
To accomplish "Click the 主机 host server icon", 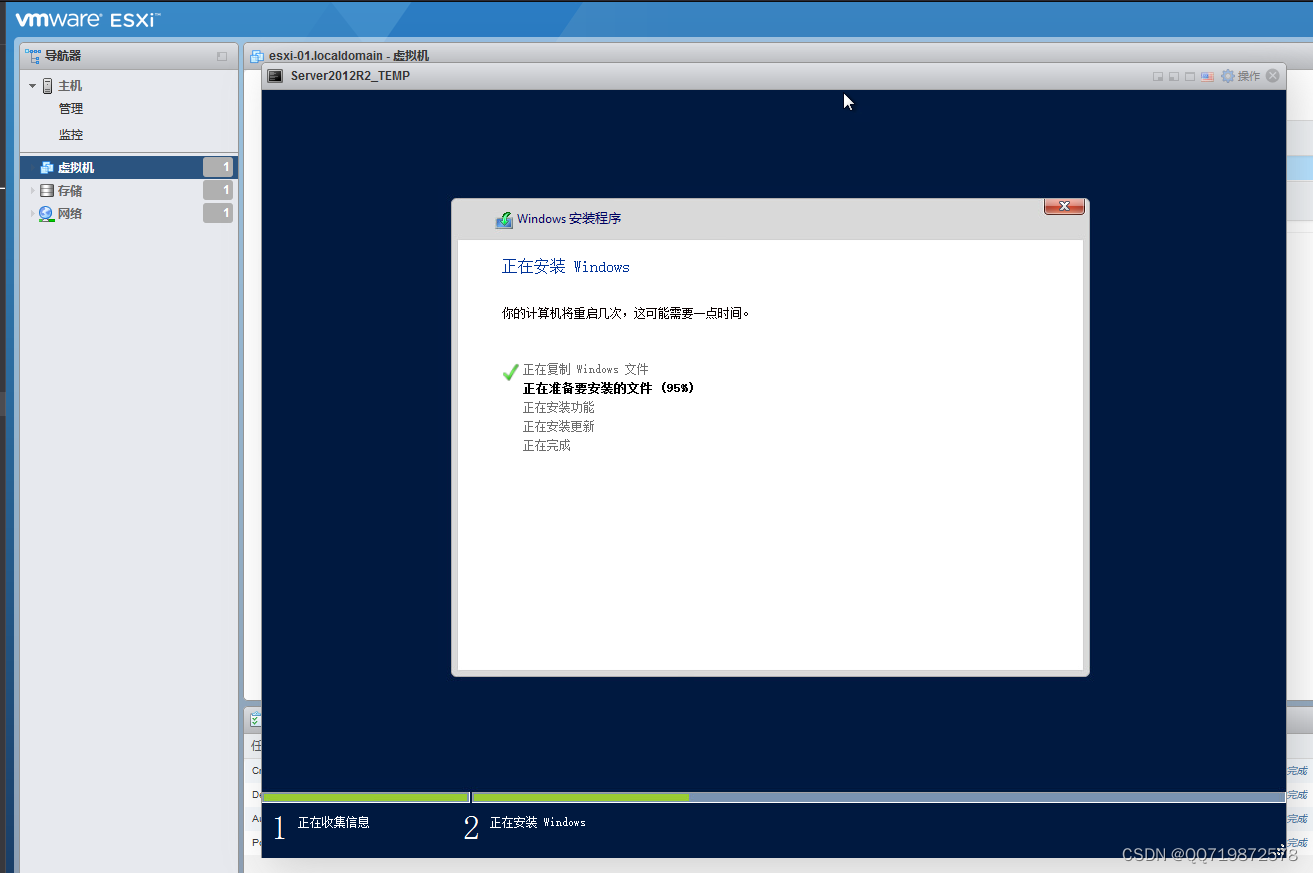I will [47, 86].
